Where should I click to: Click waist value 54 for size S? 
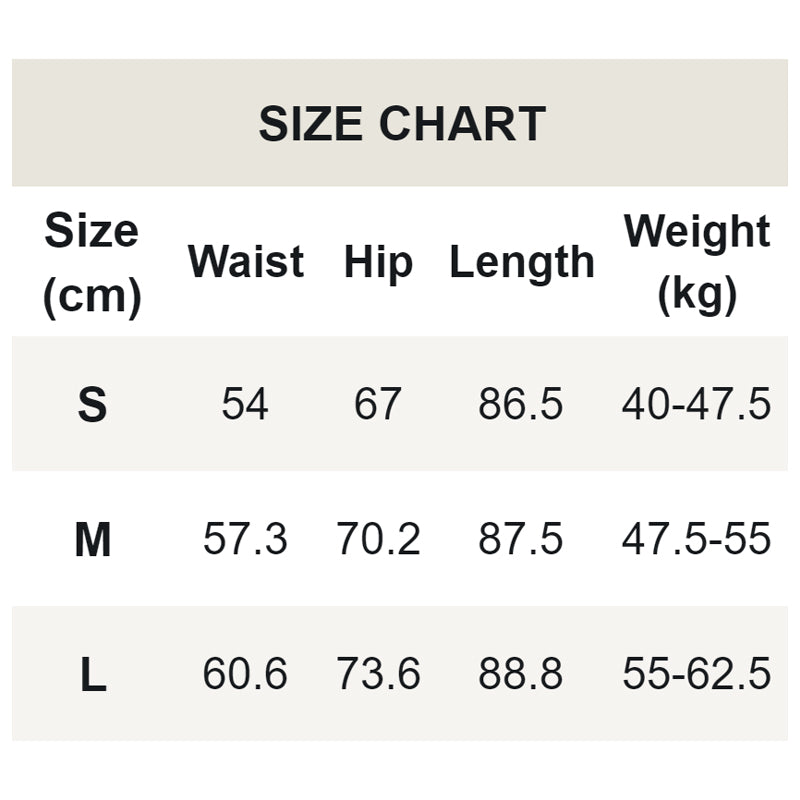pyautogui.click(x=245, y=405)
